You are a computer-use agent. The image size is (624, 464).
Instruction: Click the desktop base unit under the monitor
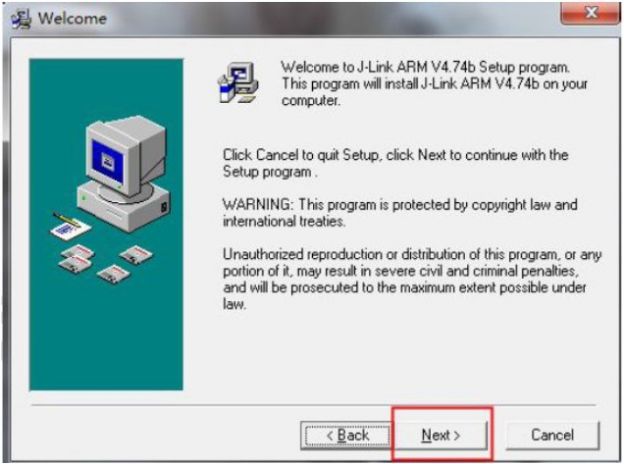tap(123, 205)
